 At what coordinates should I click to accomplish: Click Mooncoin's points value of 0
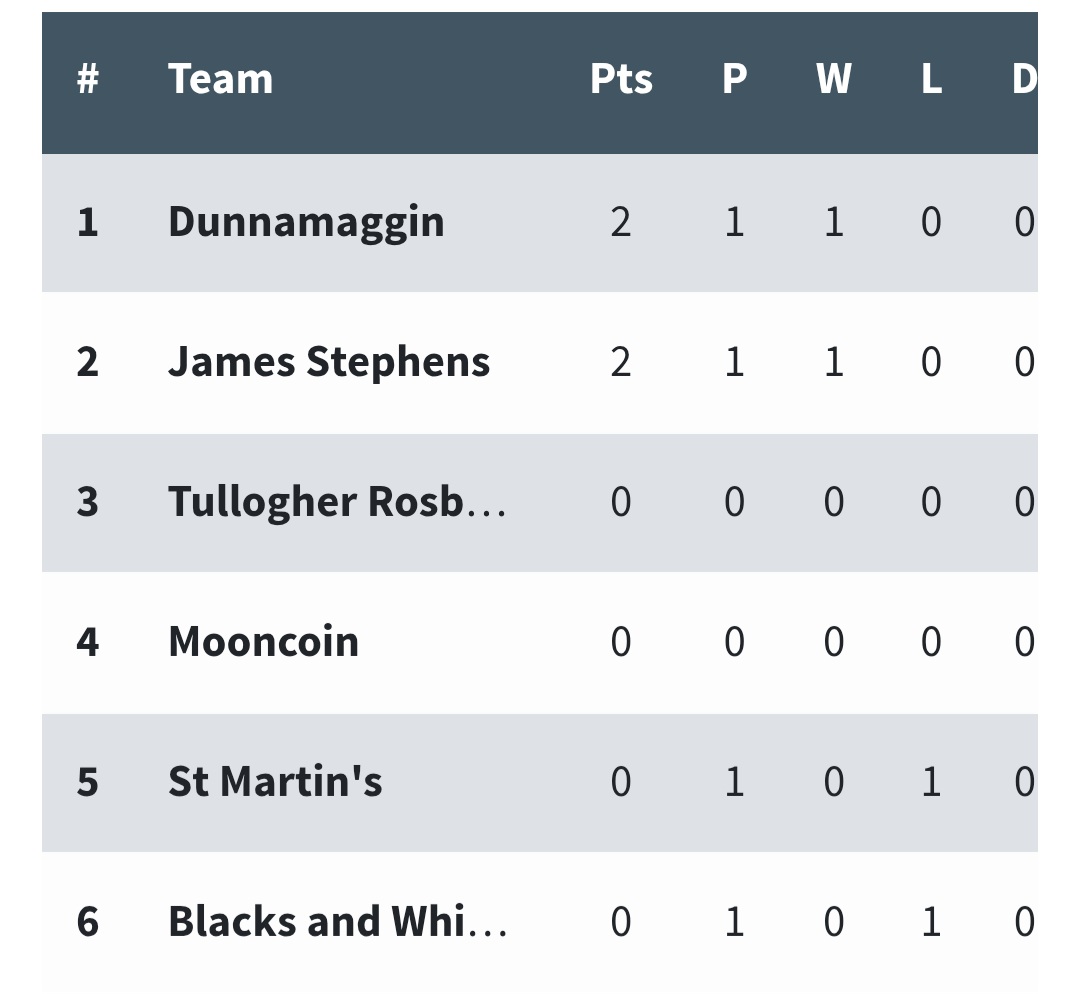click(x=621, y=642)
